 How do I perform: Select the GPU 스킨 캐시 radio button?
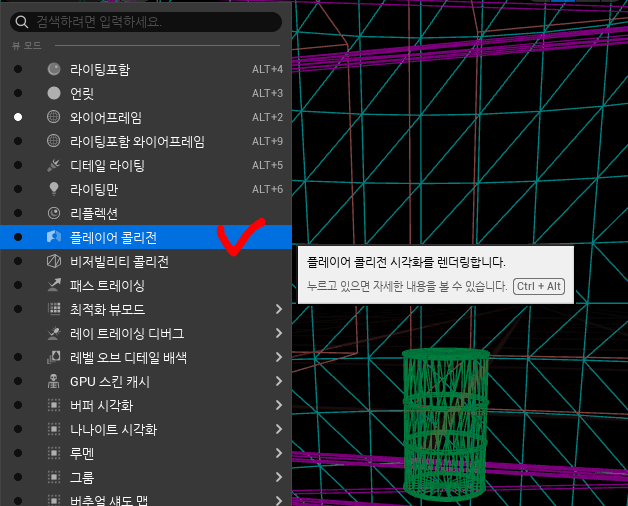point(18,381)
